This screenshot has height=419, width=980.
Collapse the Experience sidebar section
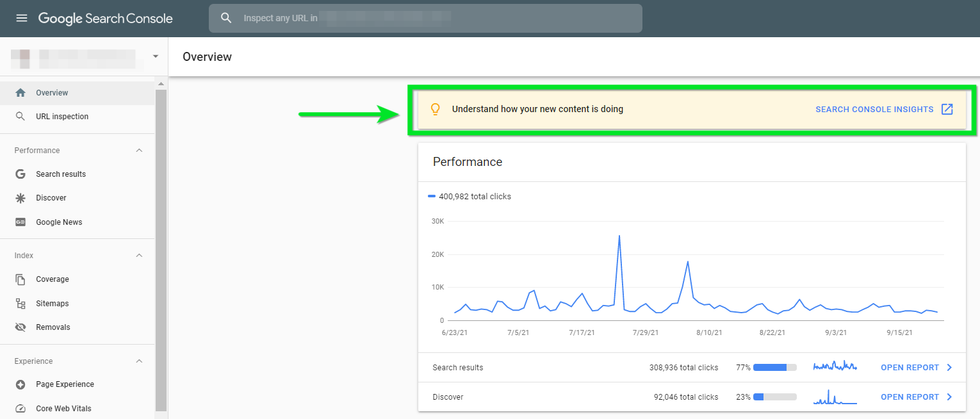click(139, 361)
